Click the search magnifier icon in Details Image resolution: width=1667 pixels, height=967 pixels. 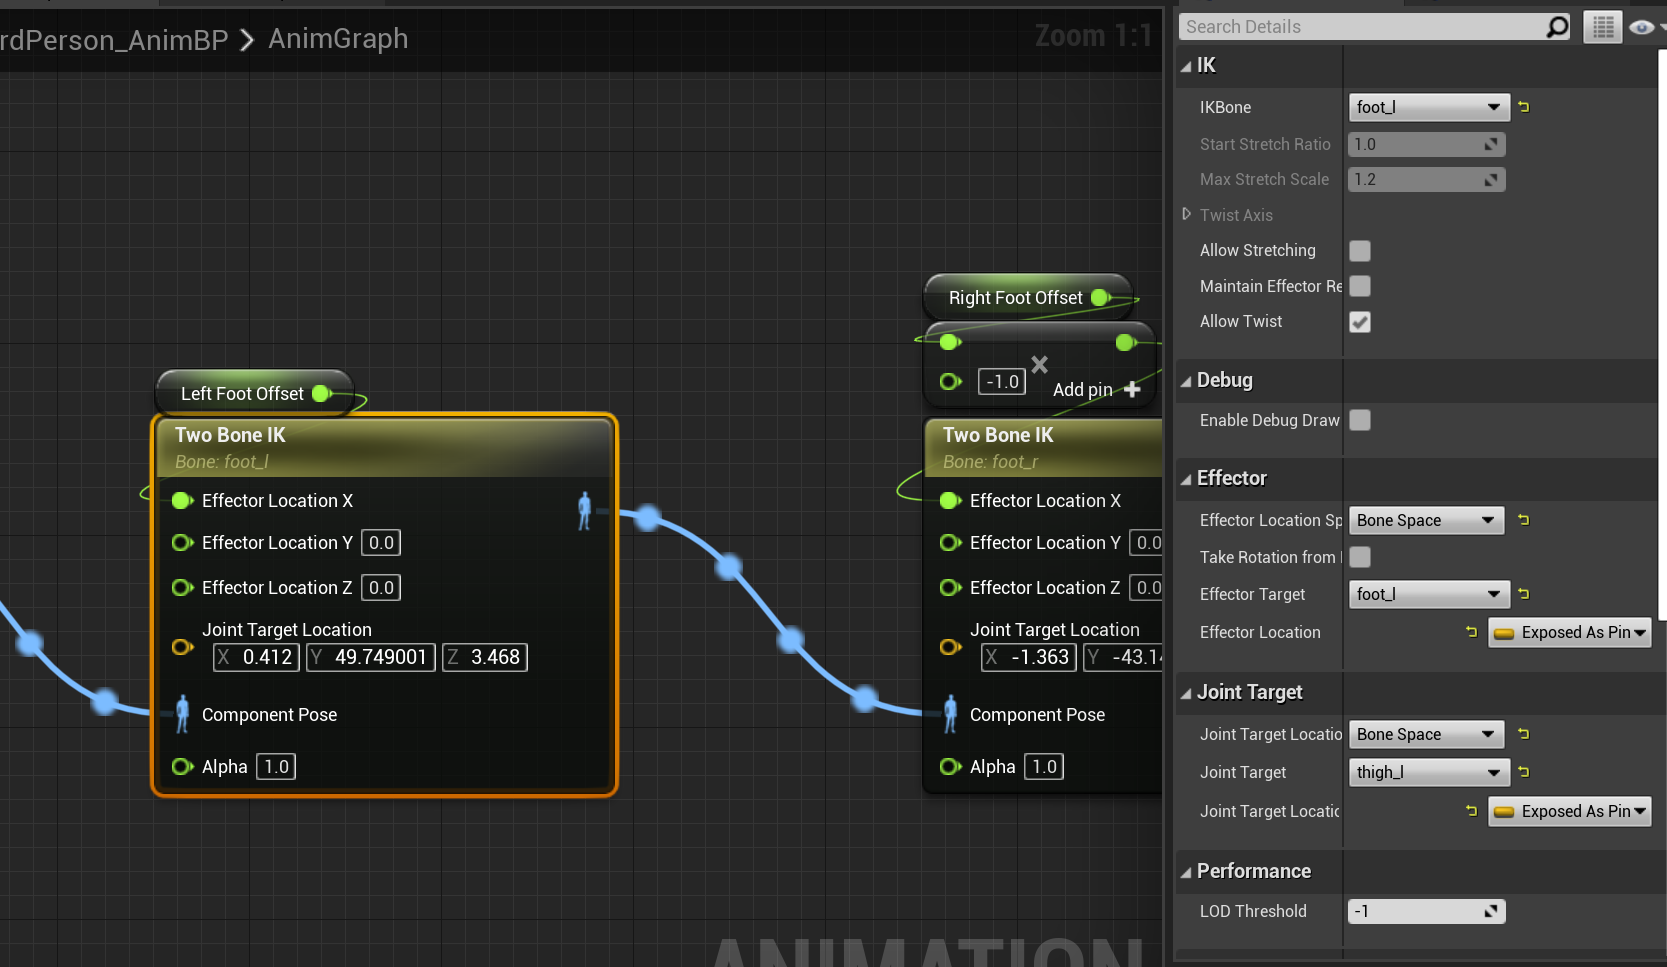[1557, 27]
